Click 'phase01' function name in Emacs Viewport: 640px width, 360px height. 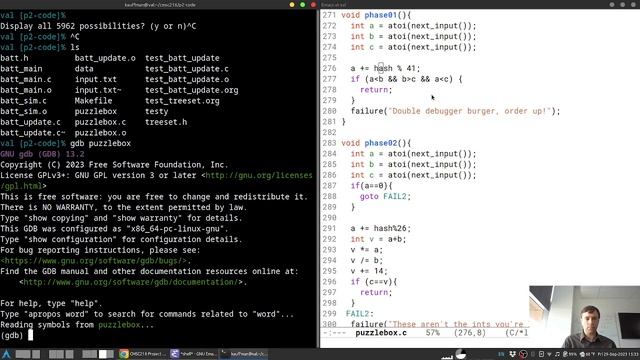[380, 15]
